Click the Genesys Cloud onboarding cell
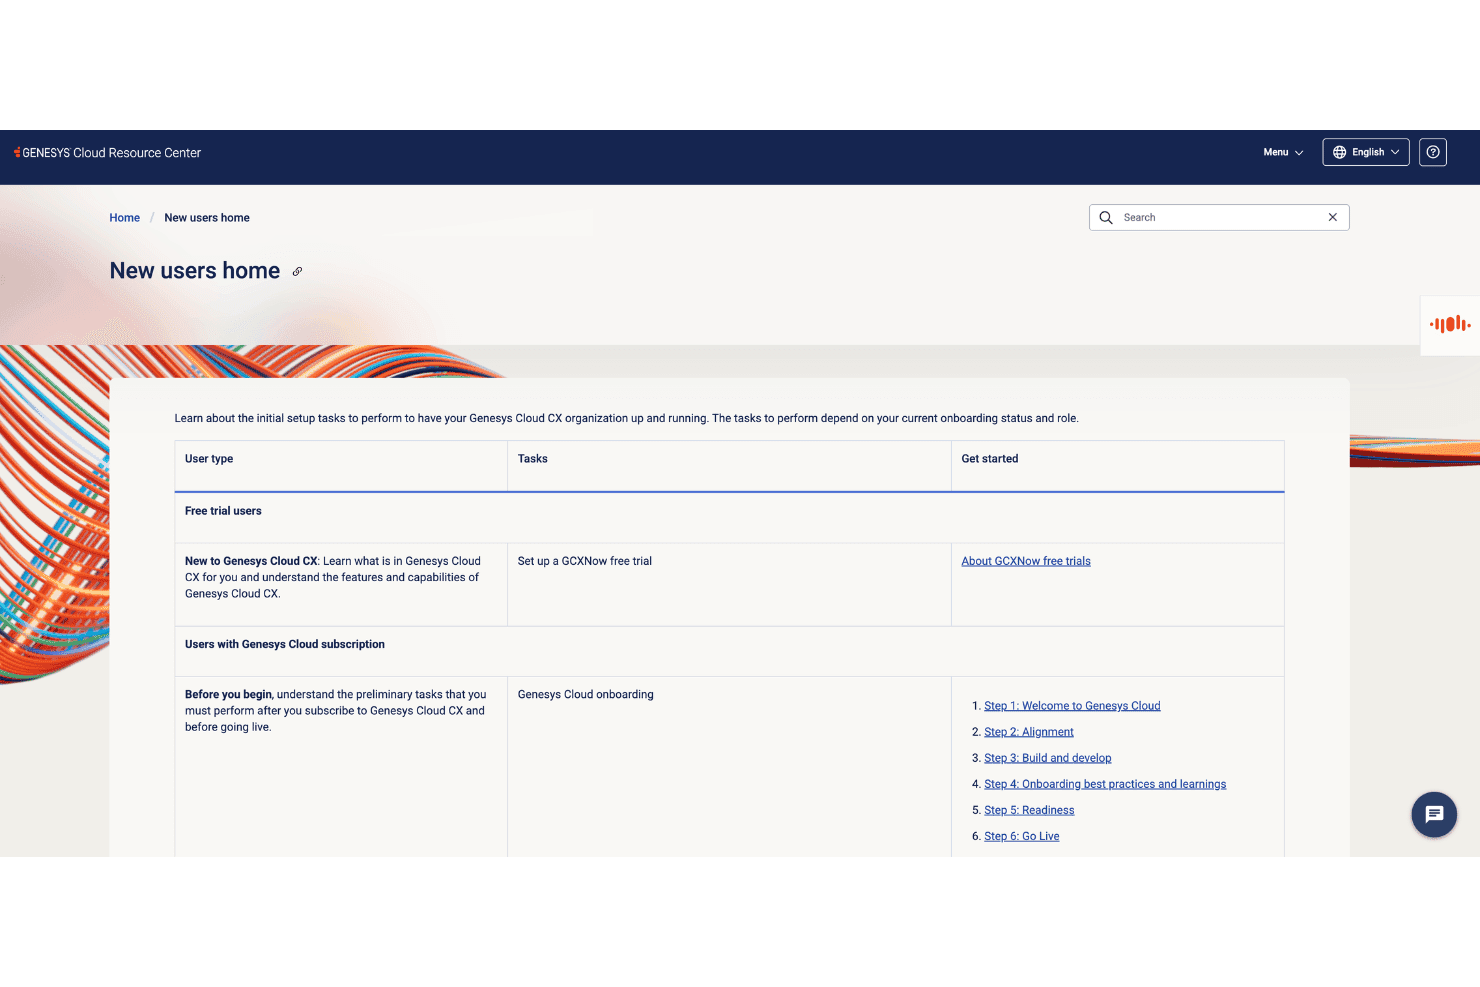This screenshot has height=987, width=1480. (x=586, y=694)
